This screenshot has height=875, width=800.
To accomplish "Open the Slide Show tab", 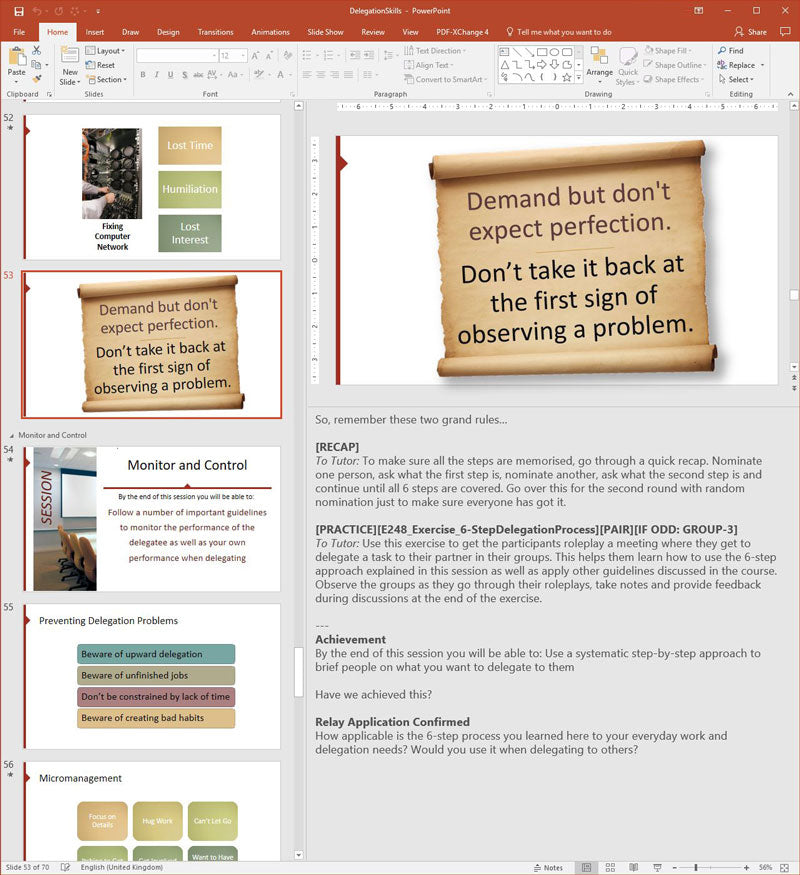I will point(325,32).
